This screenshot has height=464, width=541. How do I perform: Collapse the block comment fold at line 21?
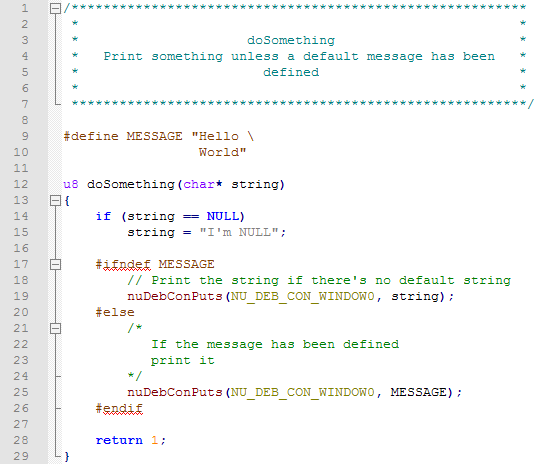(x=55, y=328)
